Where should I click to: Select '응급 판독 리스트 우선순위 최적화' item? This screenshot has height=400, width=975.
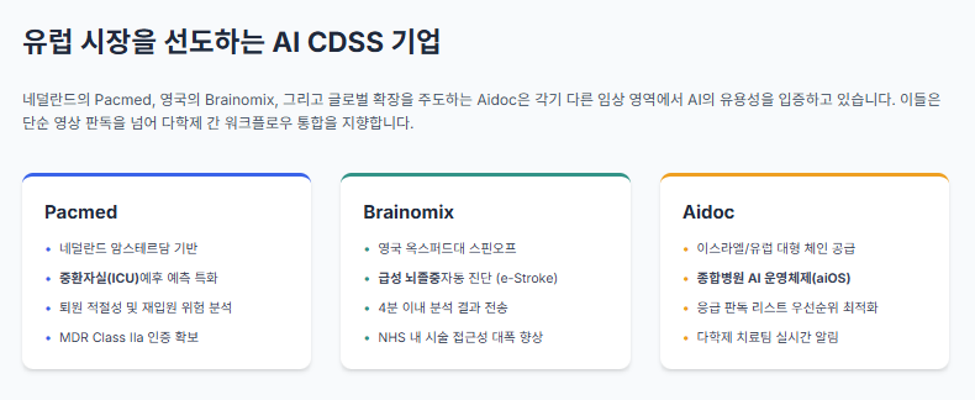(788, 308)
